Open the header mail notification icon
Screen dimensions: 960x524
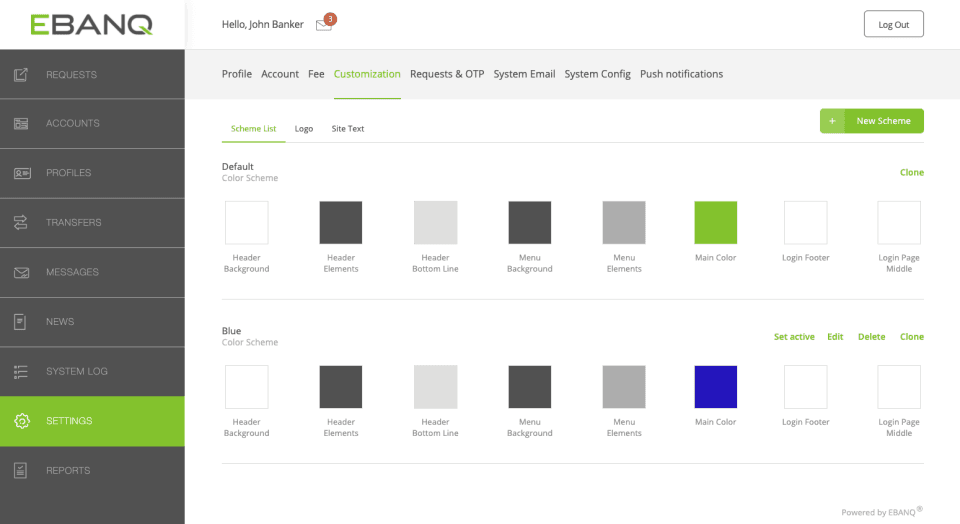click(324, 25)
